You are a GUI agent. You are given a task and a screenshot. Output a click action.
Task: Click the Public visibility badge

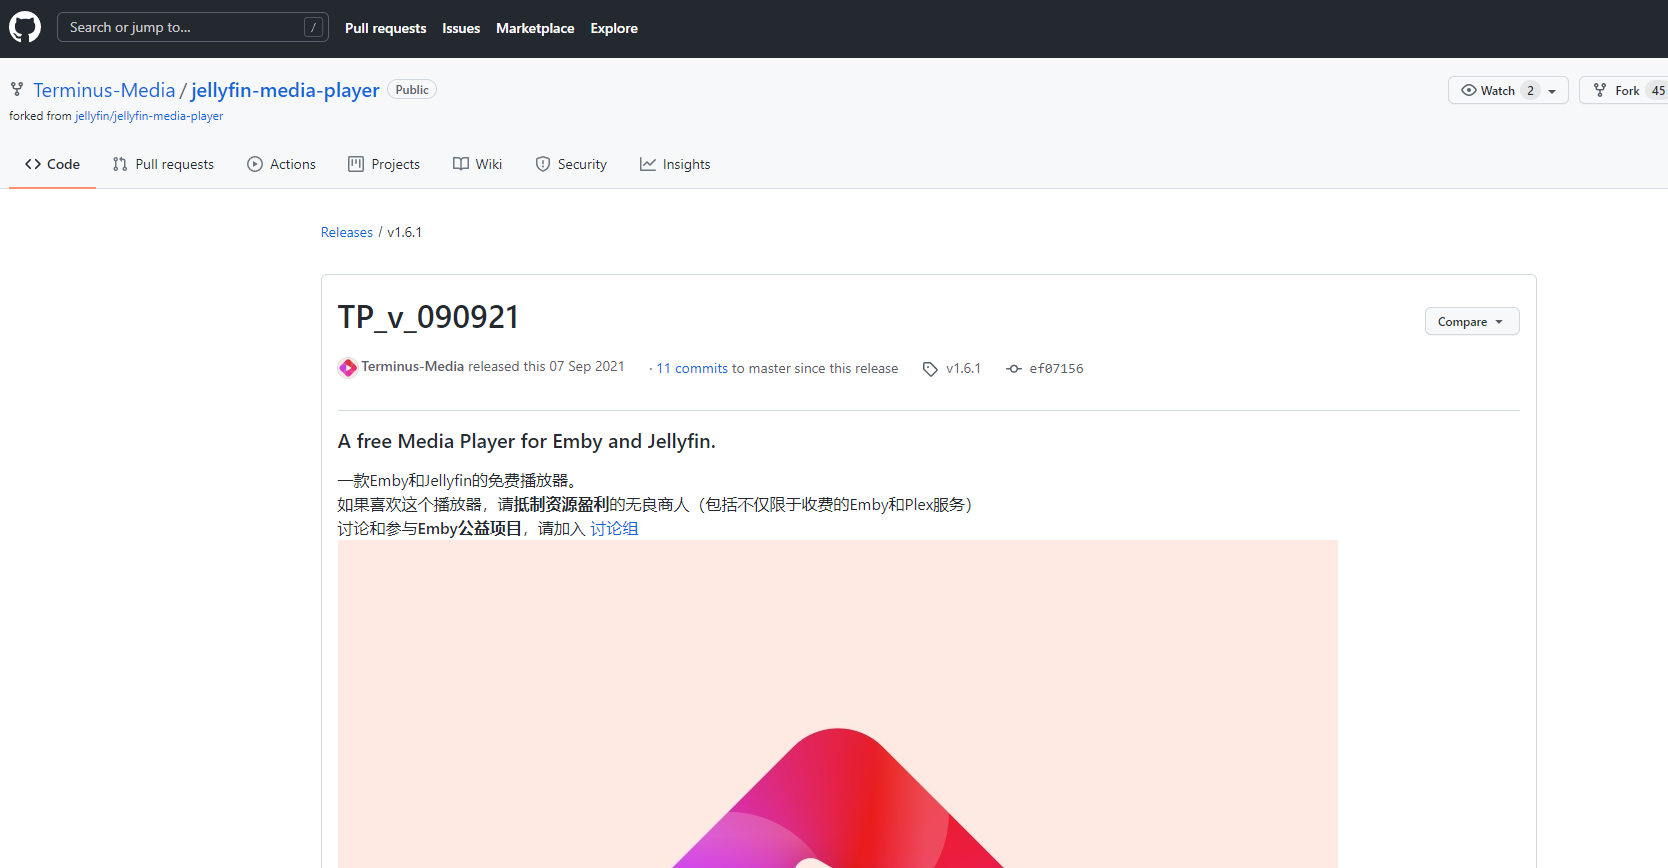(x=412, y=90)
